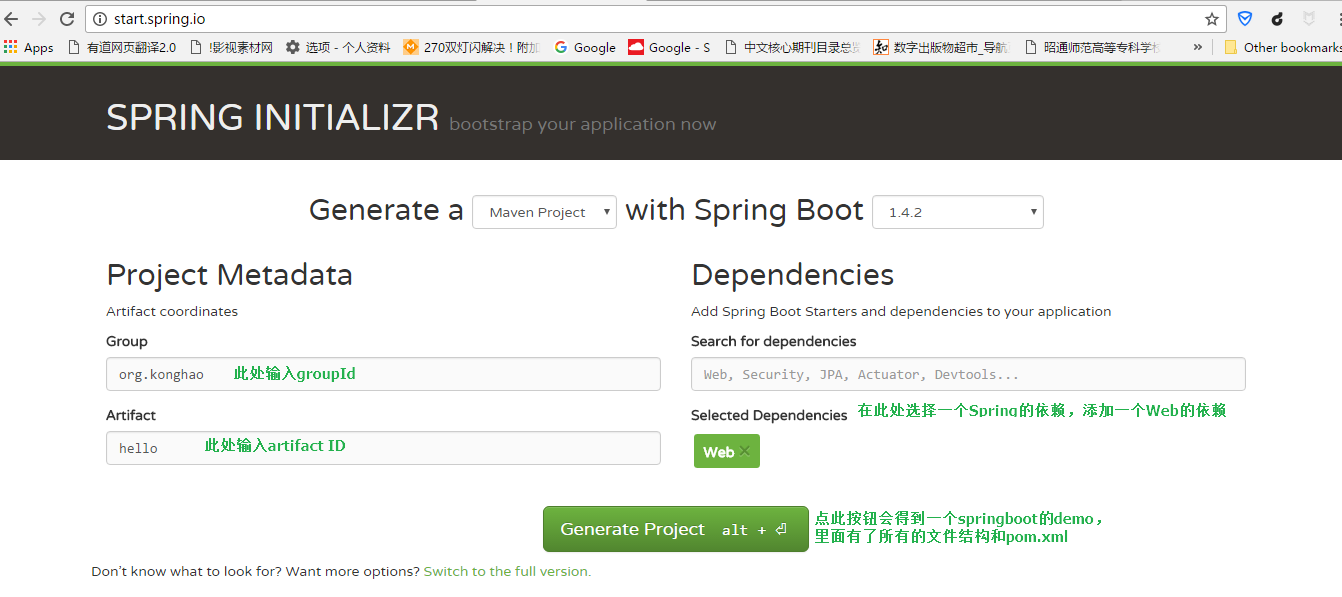Click the blue shield extension icon
The height and width of the screenshot is (597, 1342).
pos(1245,19)
